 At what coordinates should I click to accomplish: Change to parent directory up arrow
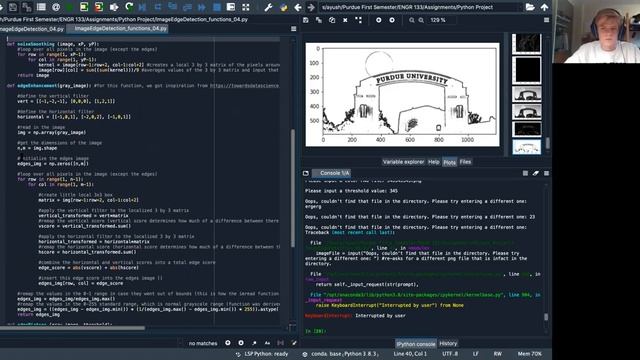pyautogui.click(x=544, y=7)
